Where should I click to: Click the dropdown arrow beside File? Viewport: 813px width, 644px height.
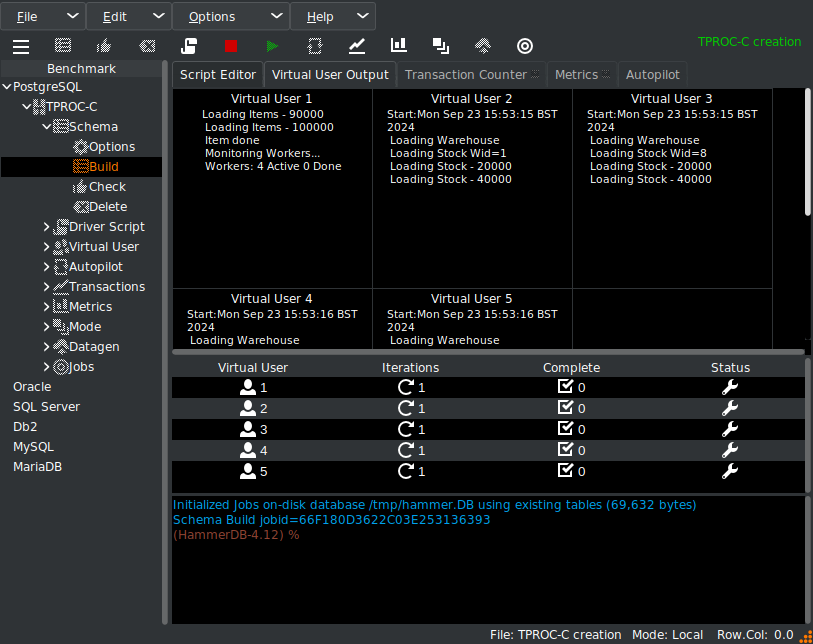pos(73,16)
